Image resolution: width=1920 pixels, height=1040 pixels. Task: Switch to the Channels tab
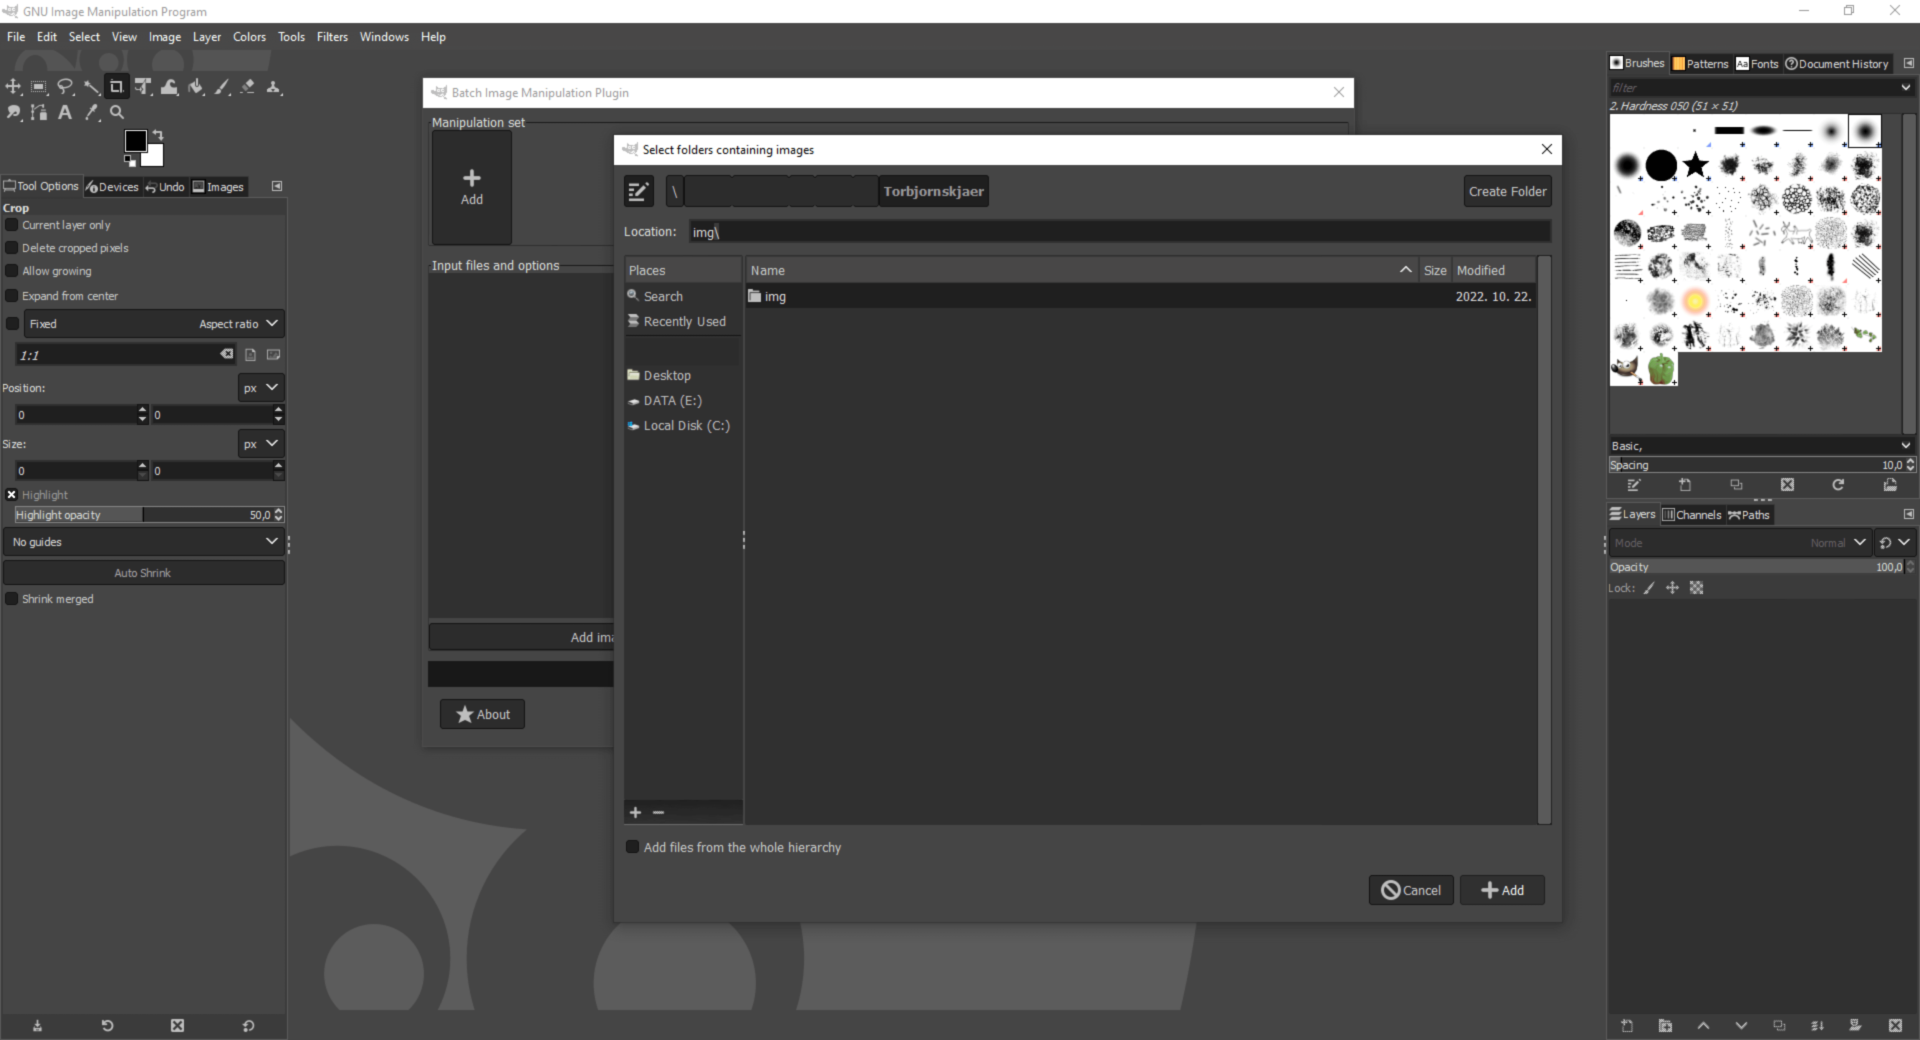coord(1692,515)
